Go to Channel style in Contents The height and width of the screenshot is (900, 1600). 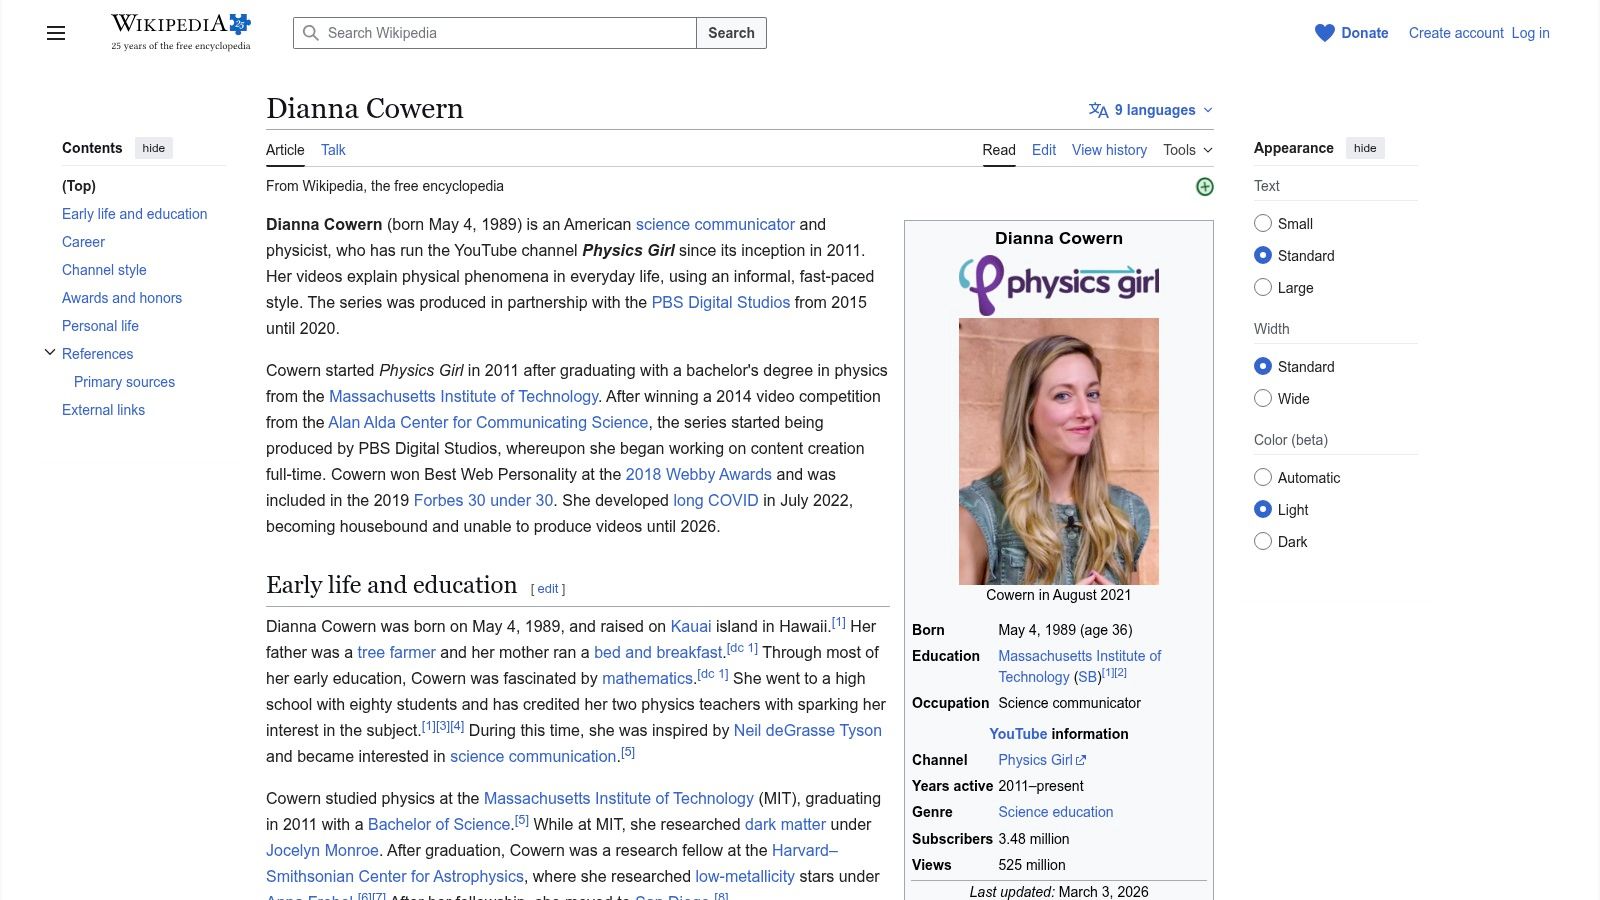click(104, 270)
